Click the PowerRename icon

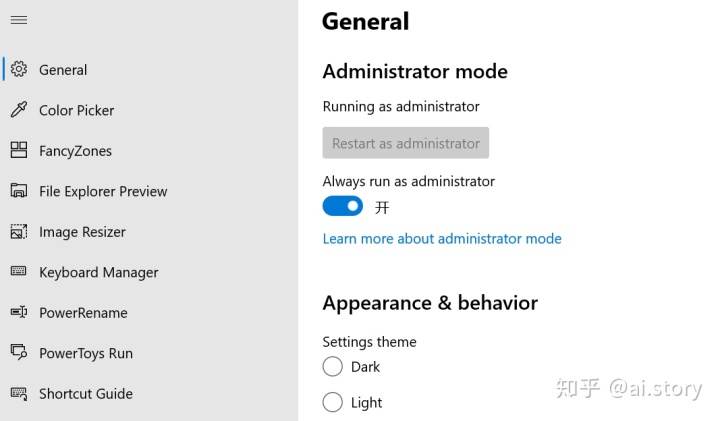click(x=19, y=312)
